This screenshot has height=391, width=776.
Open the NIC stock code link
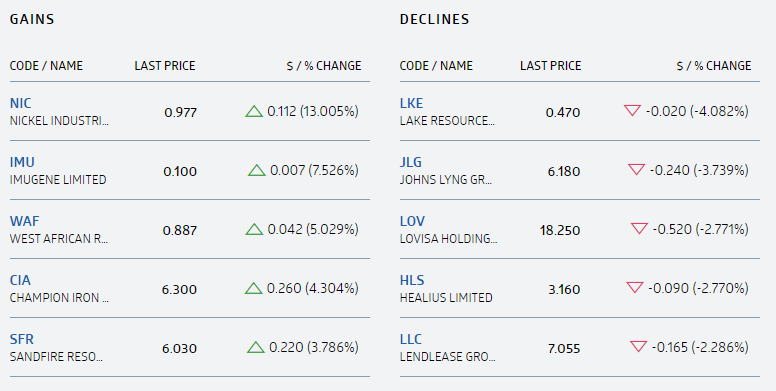pos(20,103)
